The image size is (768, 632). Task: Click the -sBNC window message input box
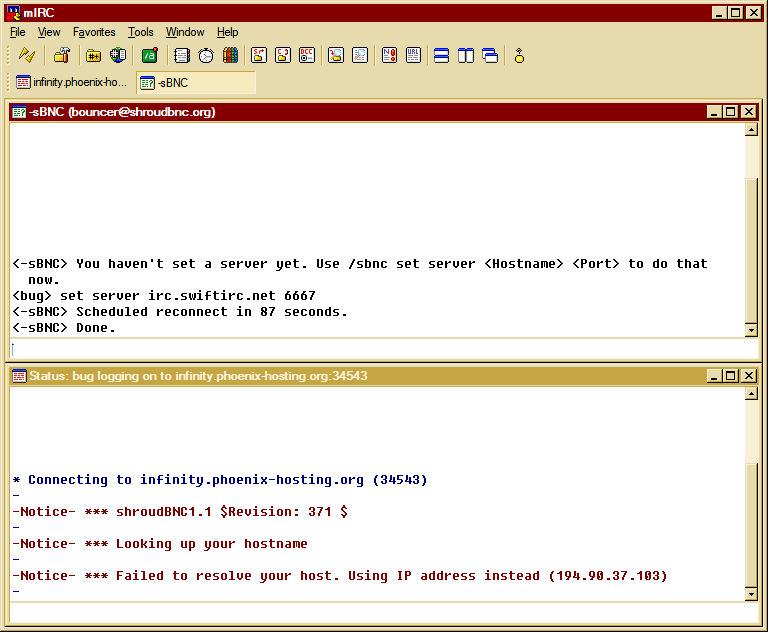(384, 349)
